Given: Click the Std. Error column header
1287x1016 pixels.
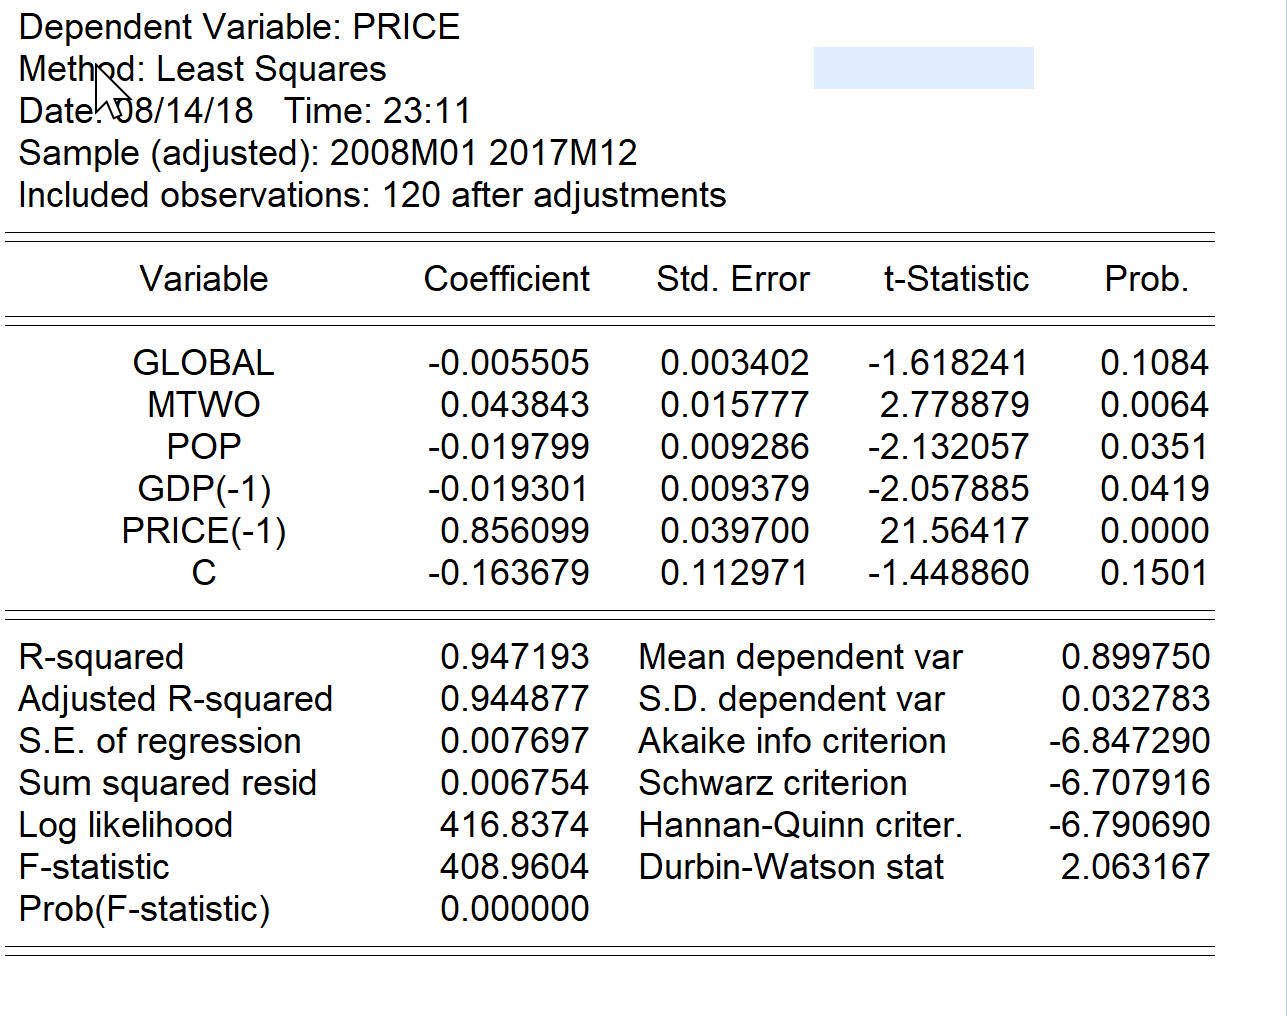Looking at the screenshot, I should (733, 279).
